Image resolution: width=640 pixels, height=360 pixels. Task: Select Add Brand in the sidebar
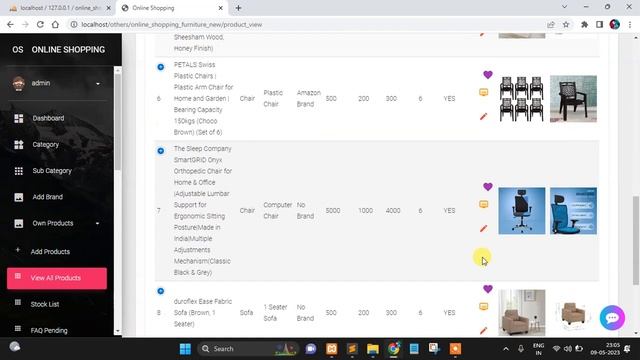coord(48,197)
